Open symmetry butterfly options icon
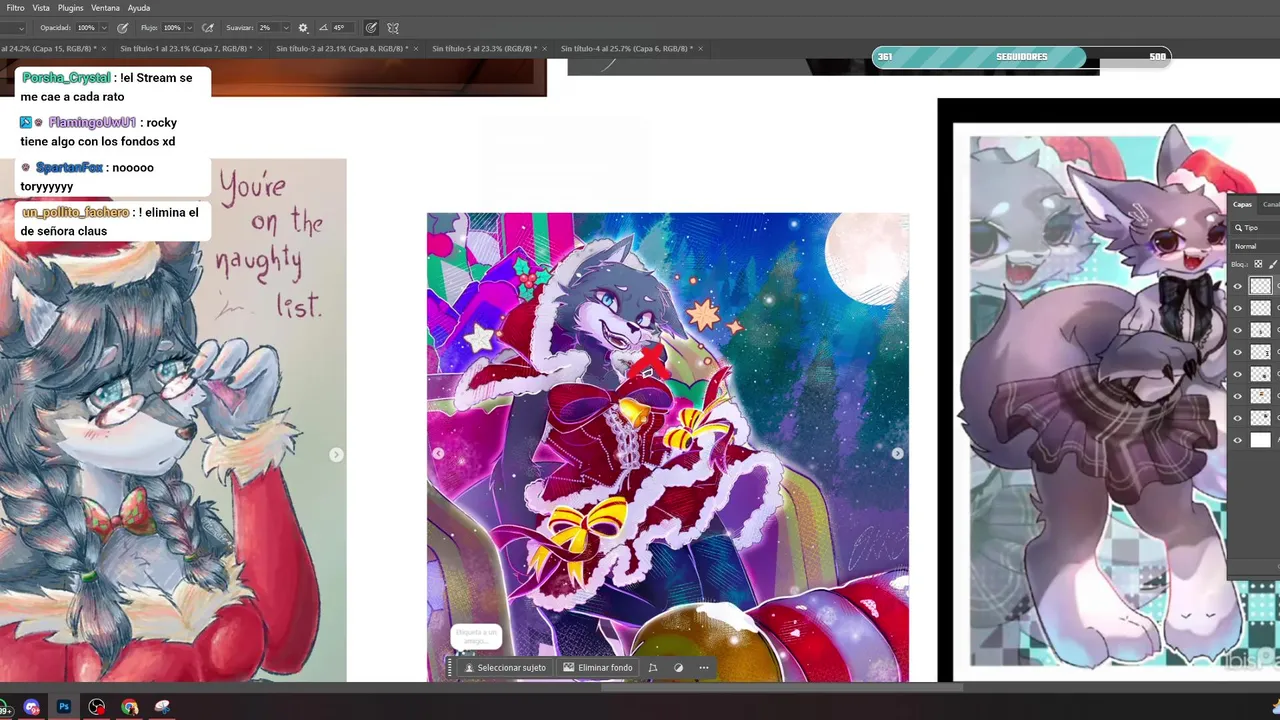 pyautogui.click(x=393, y=28)
